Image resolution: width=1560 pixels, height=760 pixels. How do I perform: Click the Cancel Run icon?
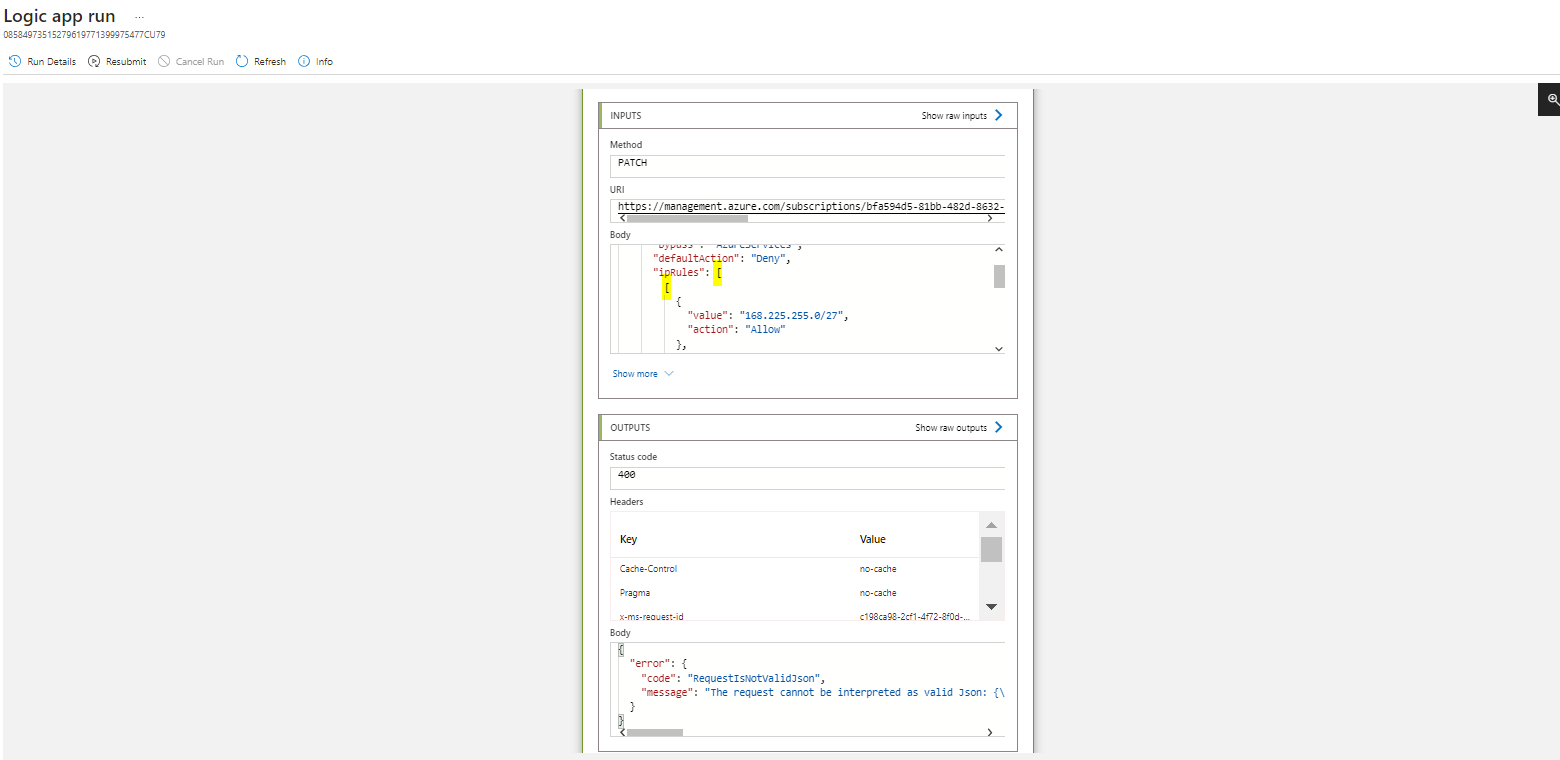pos(165,61)
